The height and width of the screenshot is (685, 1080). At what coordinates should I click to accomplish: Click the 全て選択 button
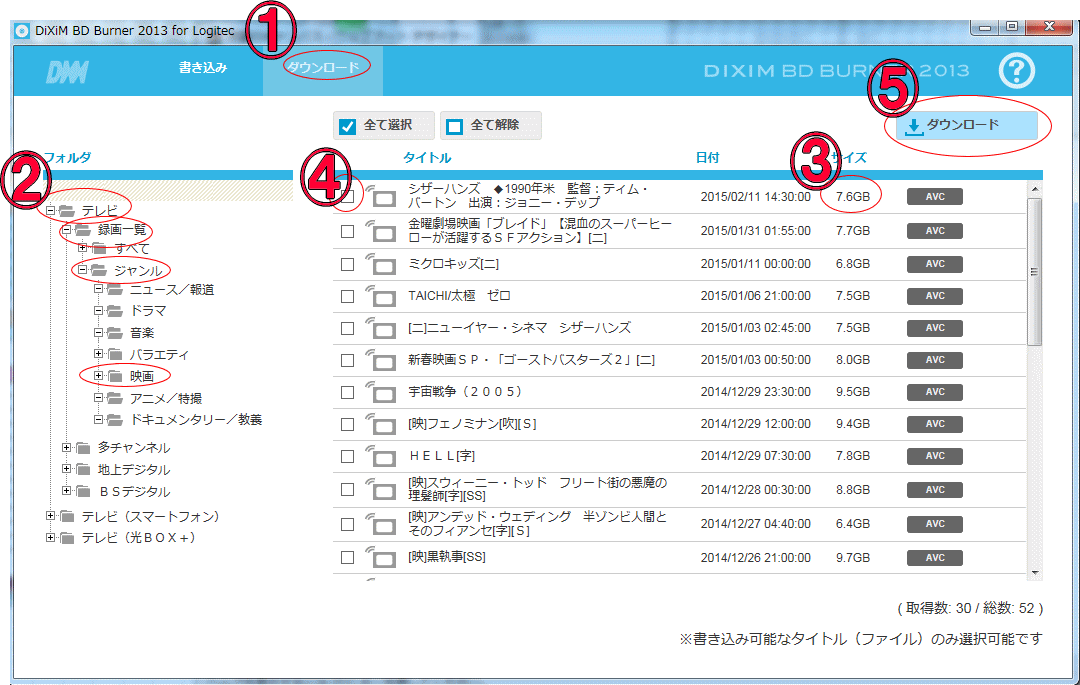click(384, 125)
